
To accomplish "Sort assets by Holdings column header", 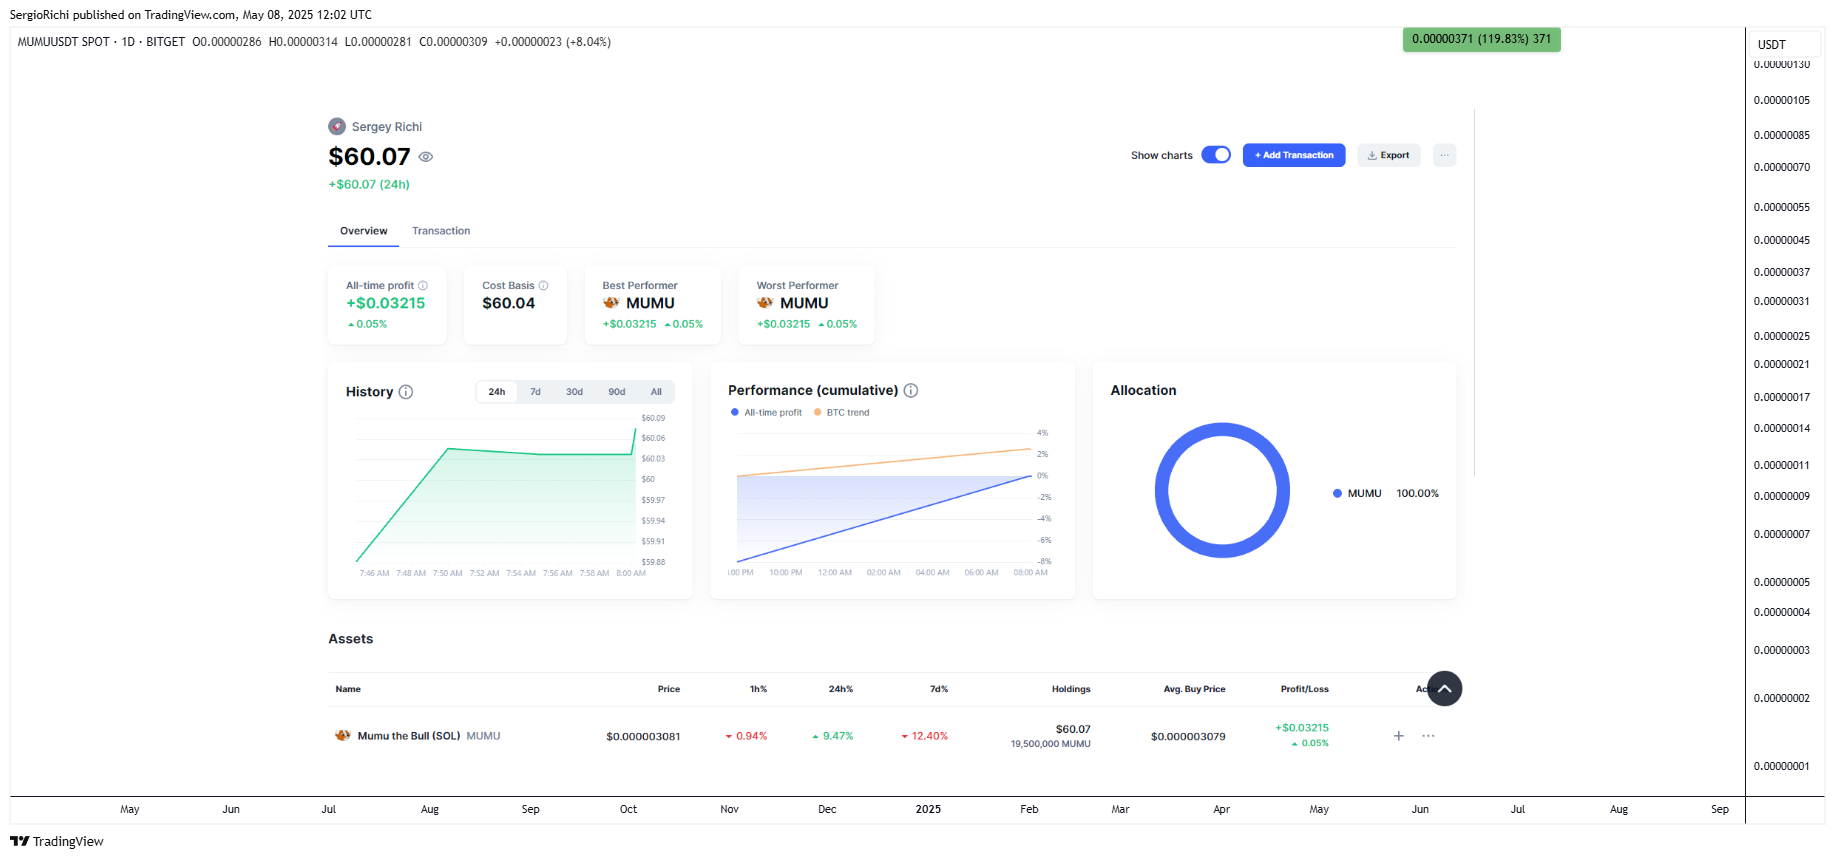I will (1071, 689).
